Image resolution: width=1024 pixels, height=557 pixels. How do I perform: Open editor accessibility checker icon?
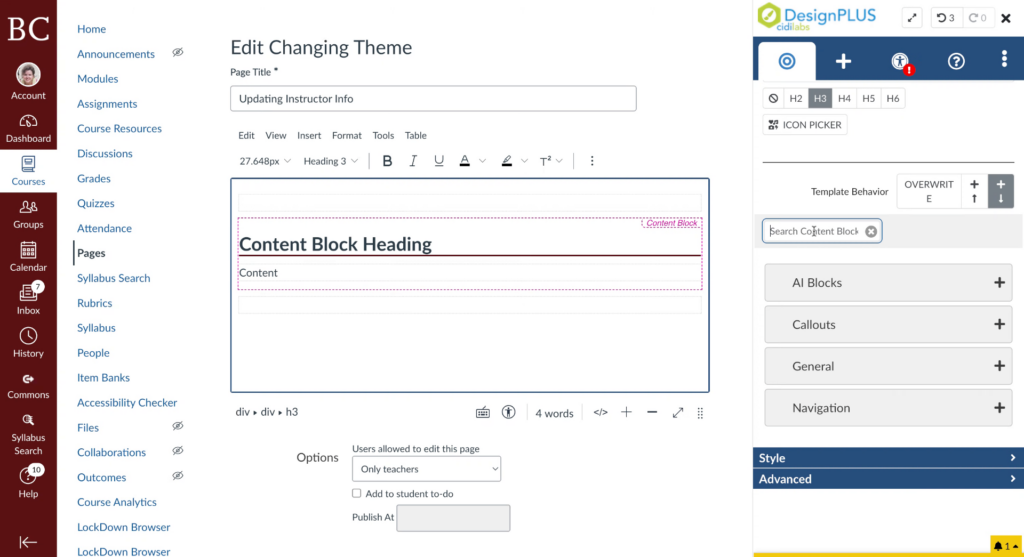pyautogui.click(x=509, y=413)
